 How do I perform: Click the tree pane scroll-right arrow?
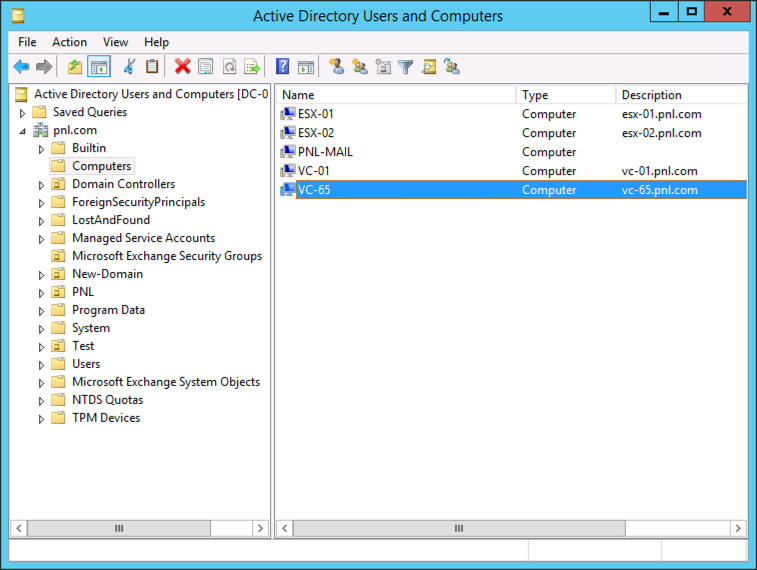[260, 528]
